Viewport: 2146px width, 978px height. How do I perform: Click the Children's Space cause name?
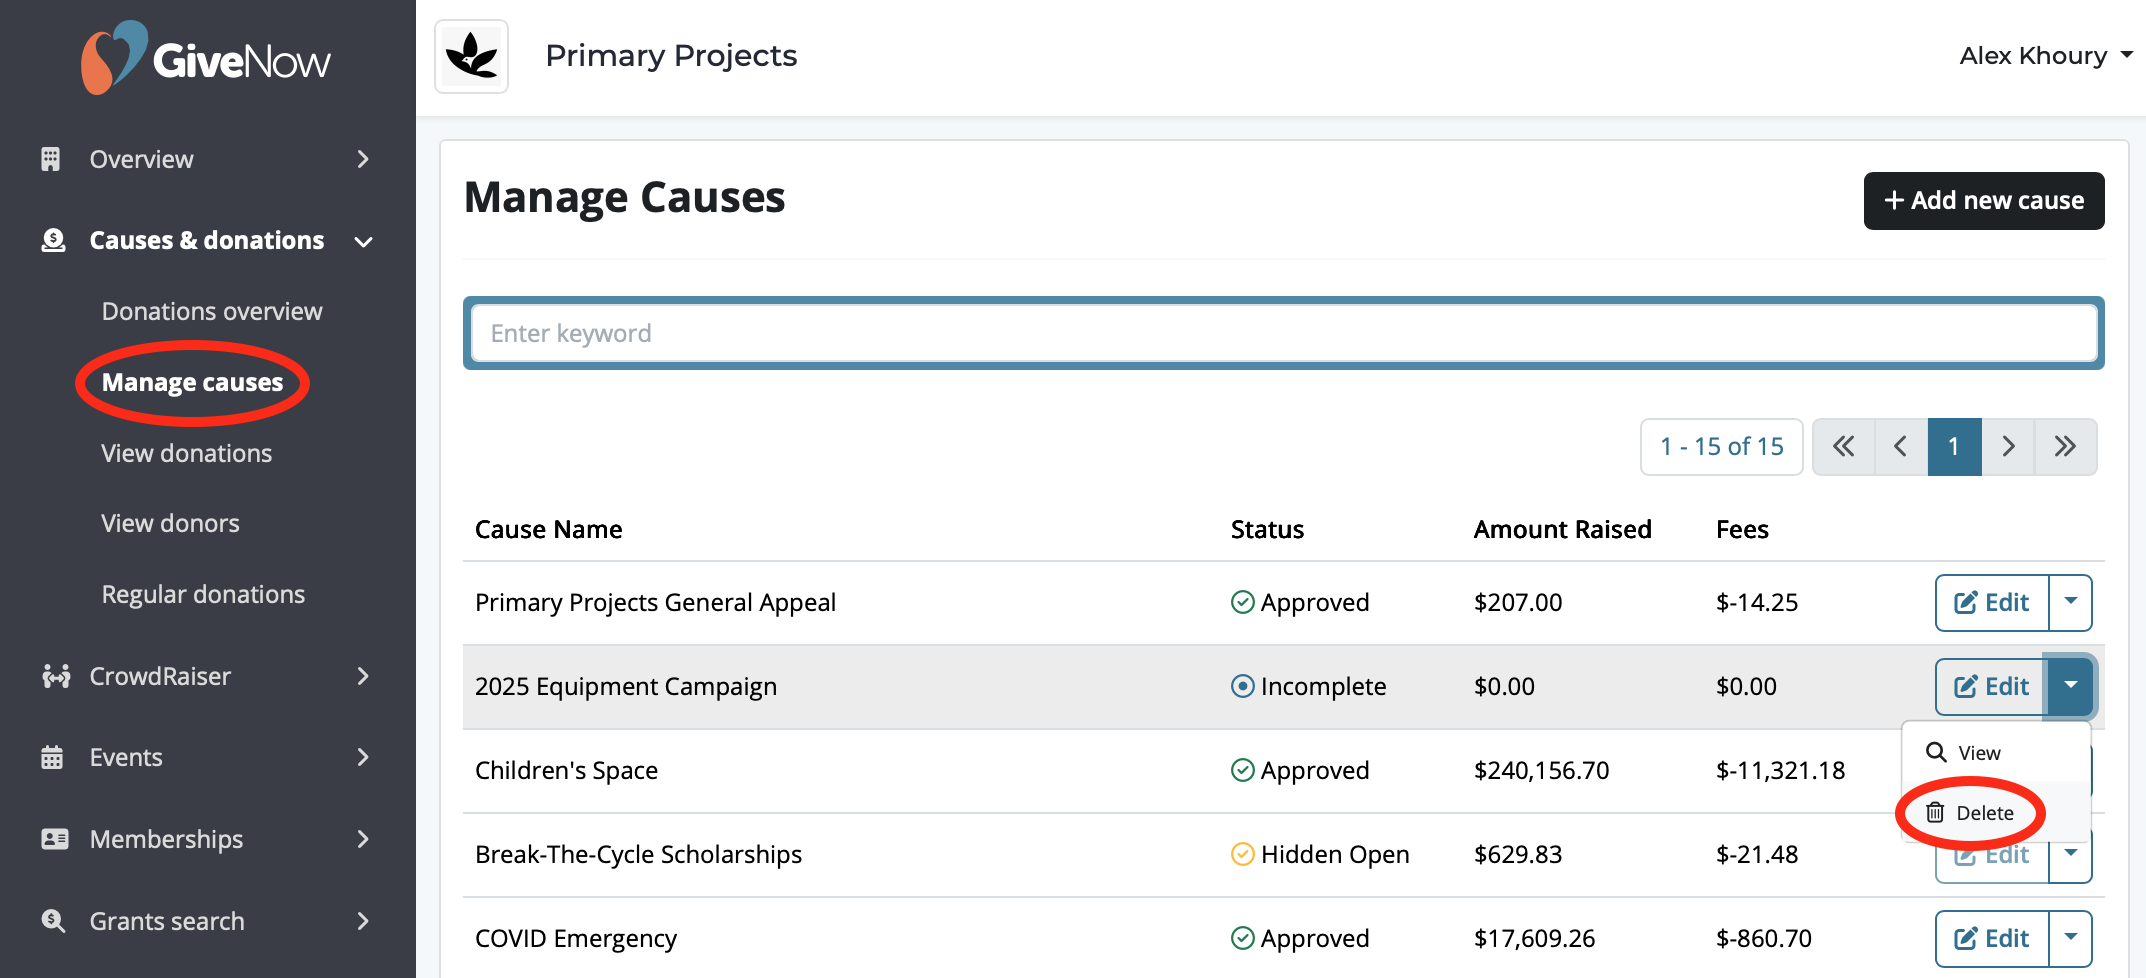566,770
